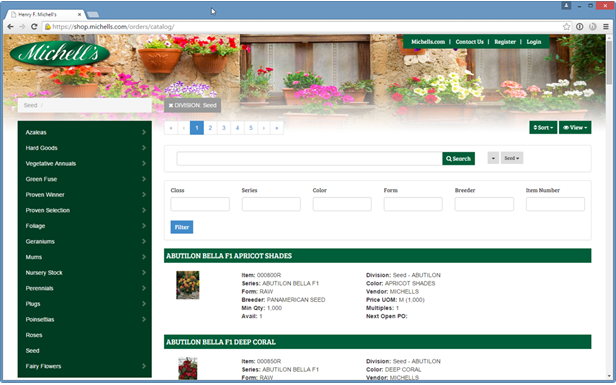616x385 pixels.
Task: Click the Search button
Action: coord(458,159)
